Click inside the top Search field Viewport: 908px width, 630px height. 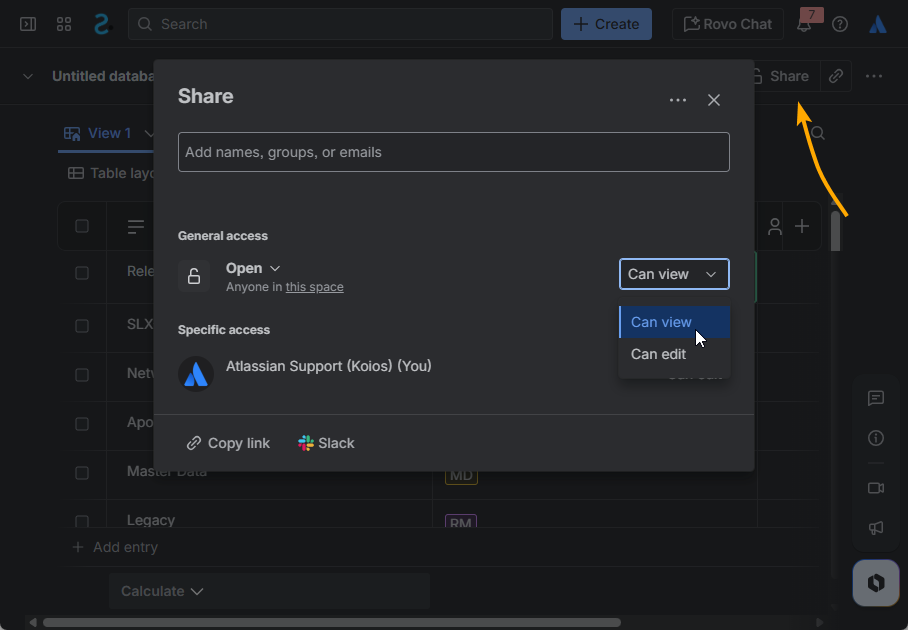340,24
